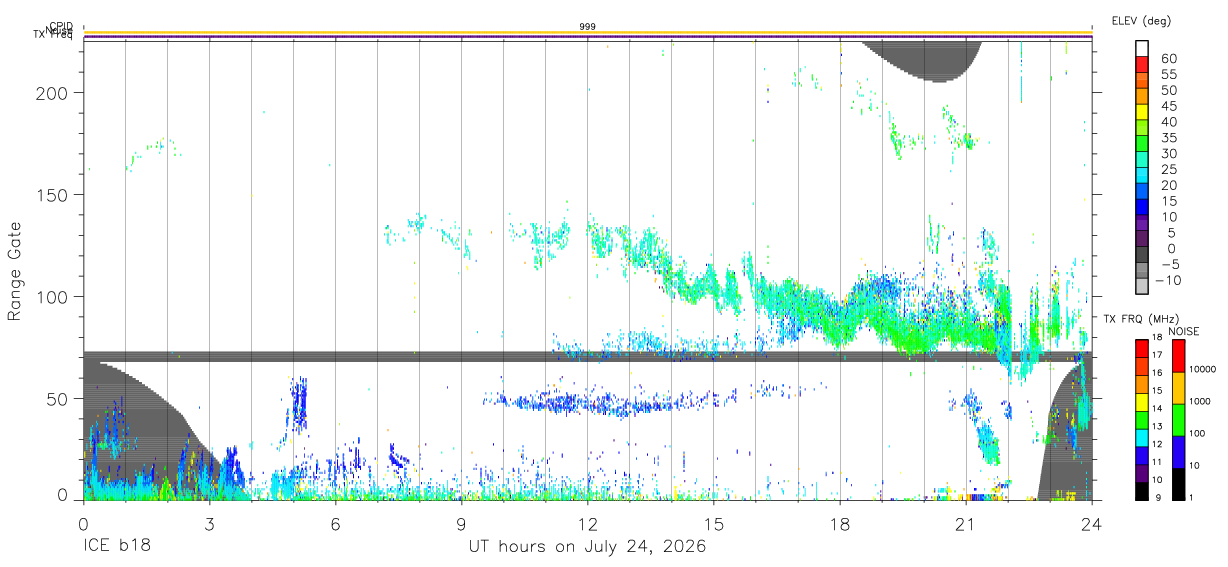Select the yellow 40–45 degree elevation swatch
Viewport: 1228px width, 567px height.
[1142, 112]
